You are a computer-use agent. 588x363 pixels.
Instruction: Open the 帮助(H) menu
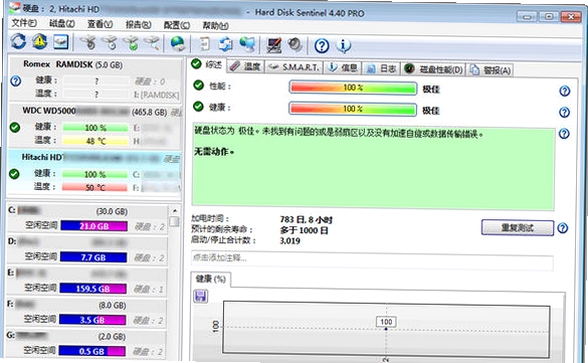pos(215,26)
